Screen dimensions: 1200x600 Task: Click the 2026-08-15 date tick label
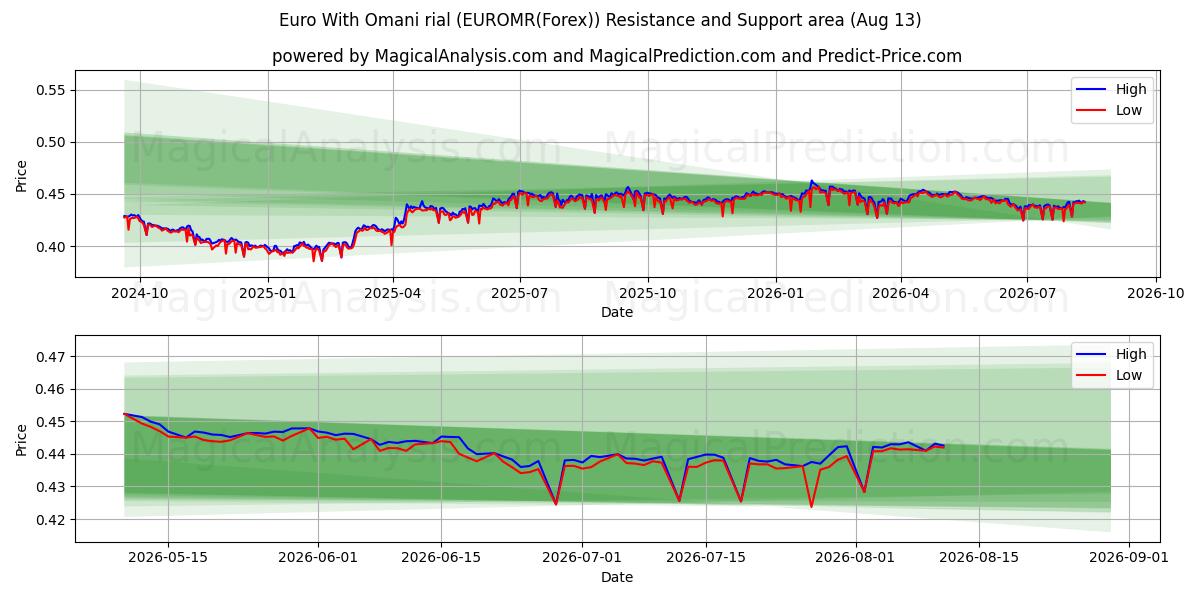point(980,558)
